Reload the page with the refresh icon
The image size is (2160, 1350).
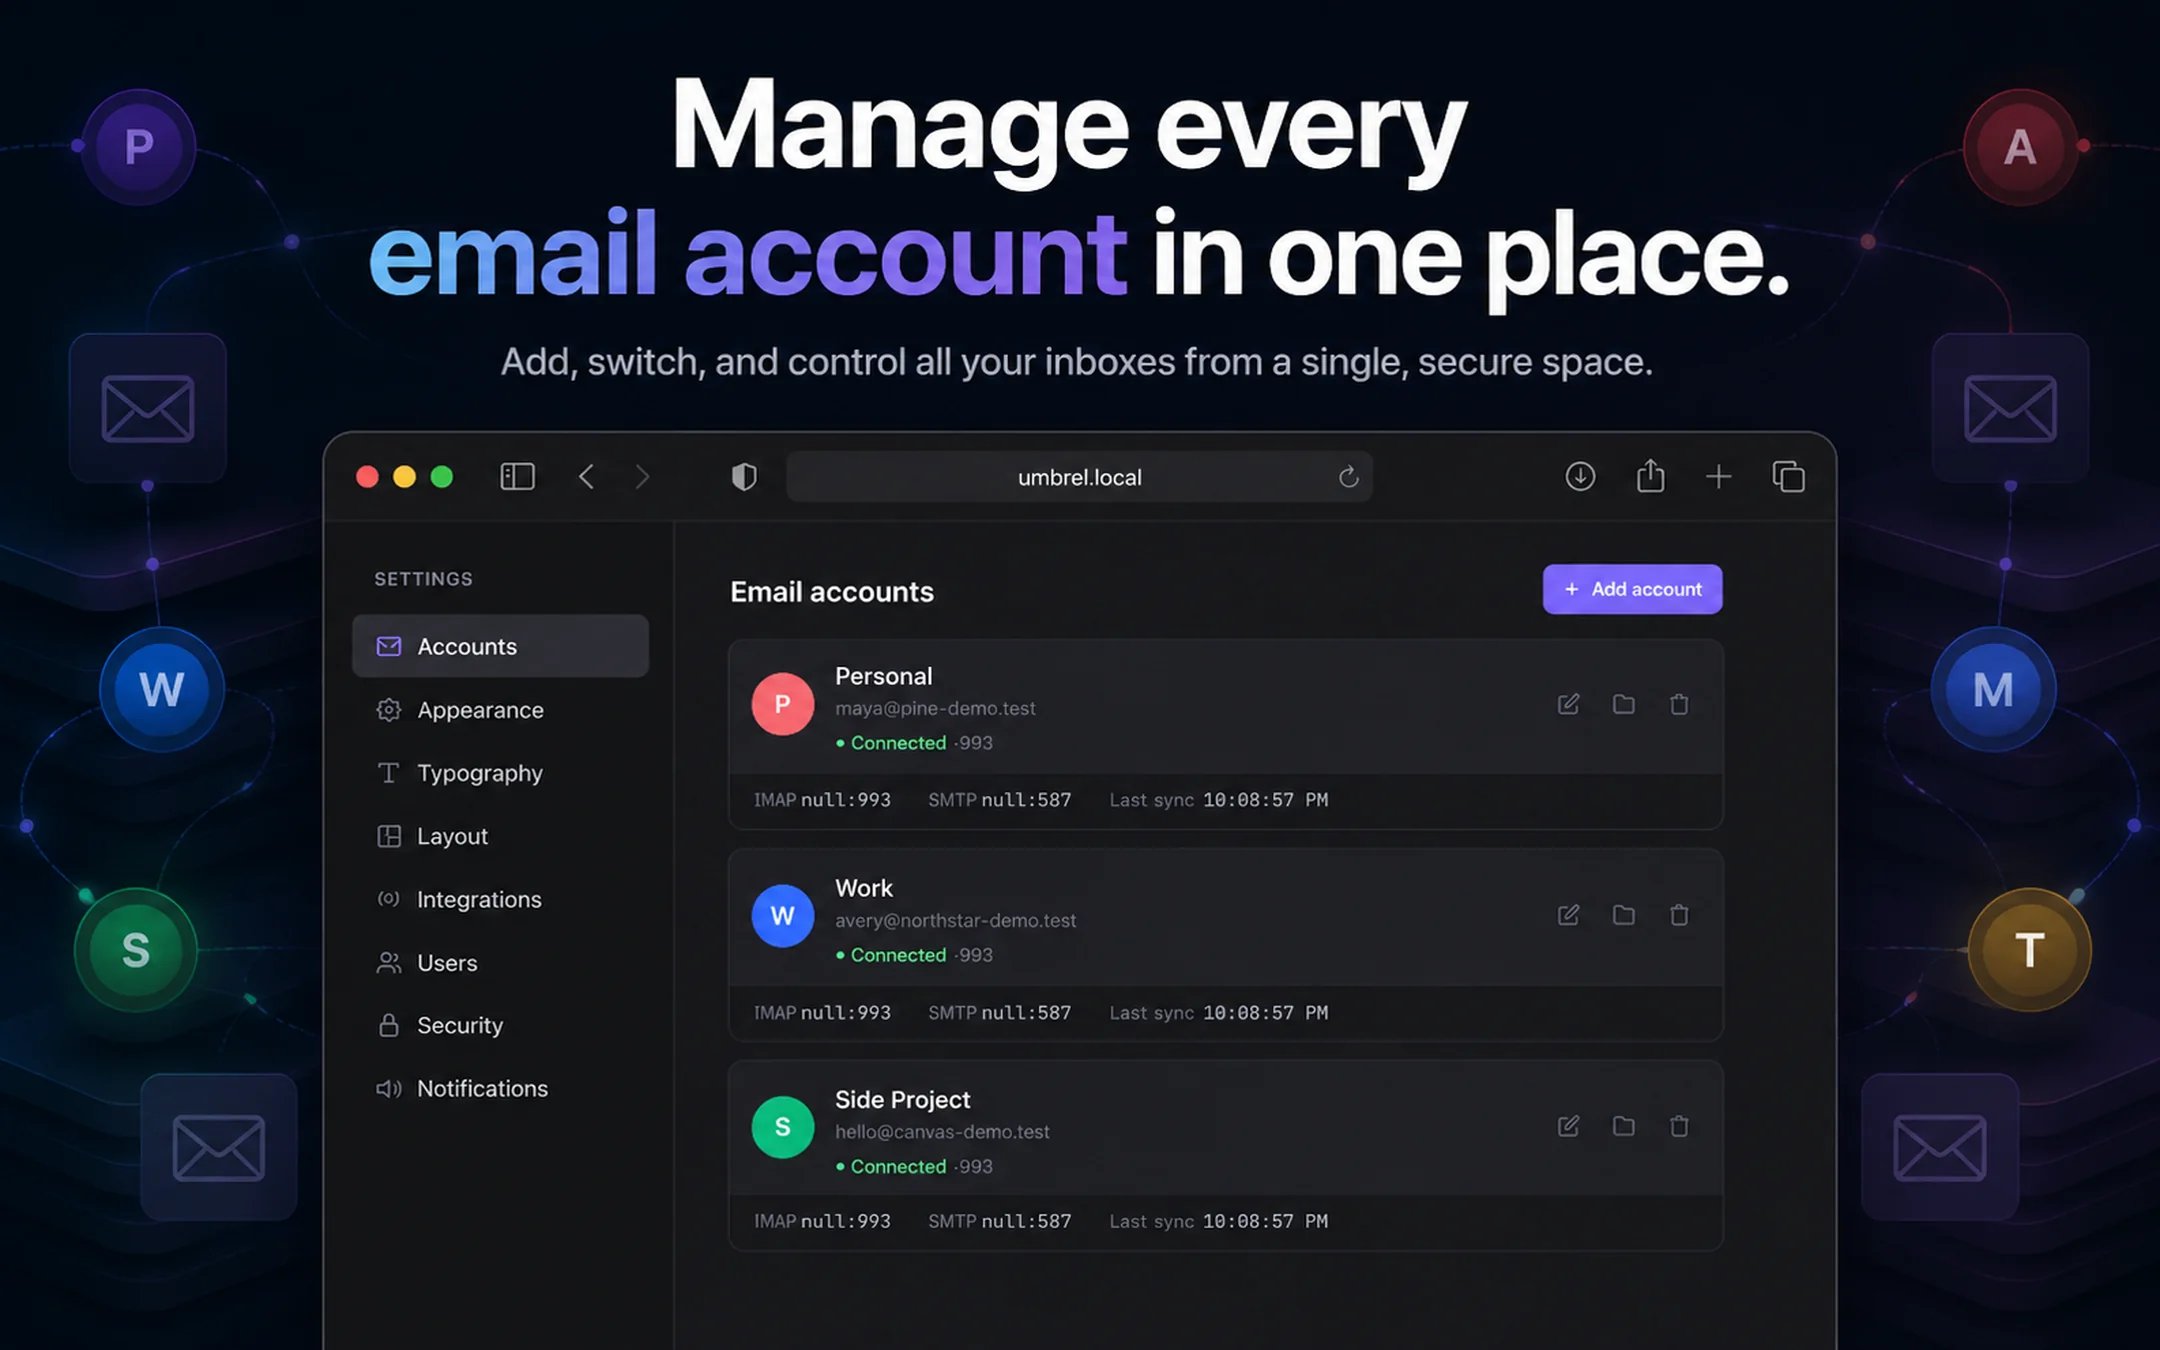tap(1348, 477)
